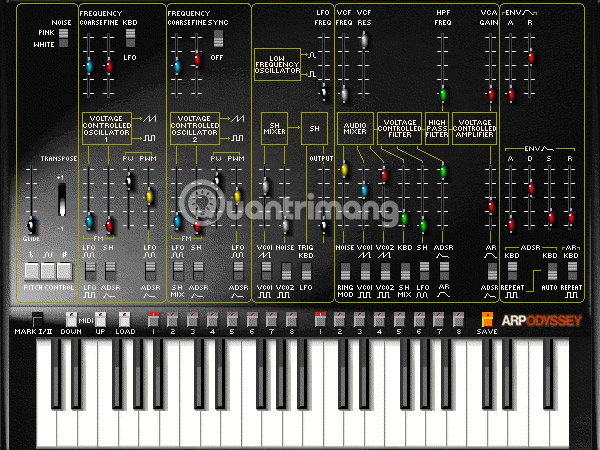Click the flat pitch control button
Screen dimensions: 600x450
(x=32, y=271)
